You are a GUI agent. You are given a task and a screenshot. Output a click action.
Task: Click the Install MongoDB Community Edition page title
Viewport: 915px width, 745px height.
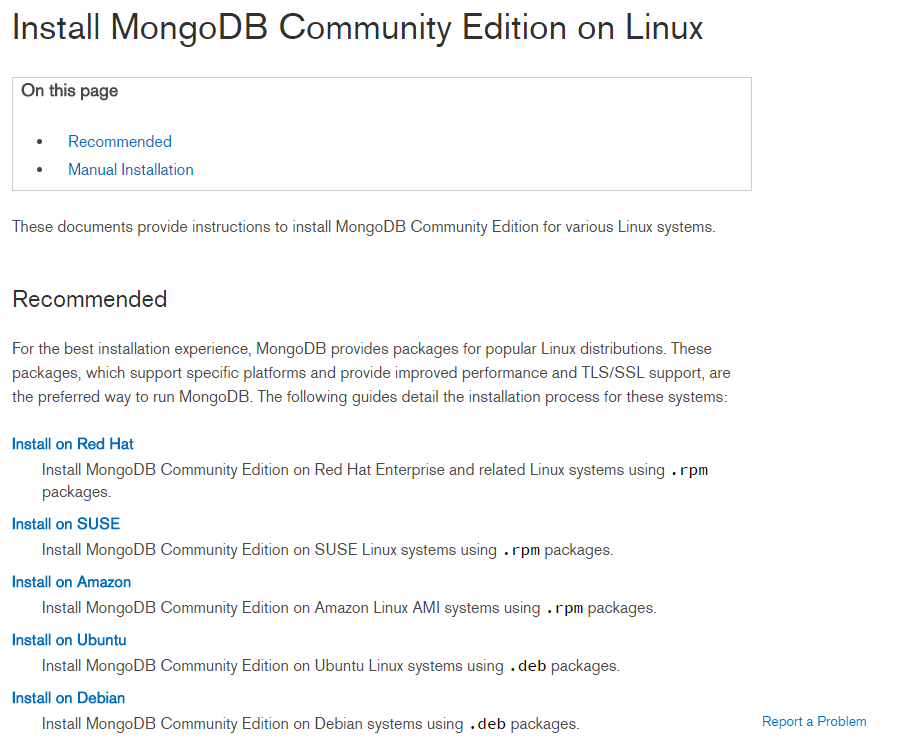357,27
